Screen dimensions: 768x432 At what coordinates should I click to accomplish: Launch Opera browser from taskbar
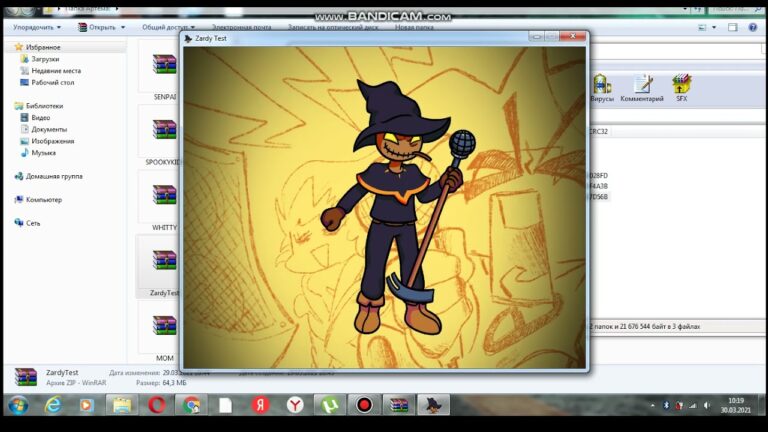tap(157, 405)
